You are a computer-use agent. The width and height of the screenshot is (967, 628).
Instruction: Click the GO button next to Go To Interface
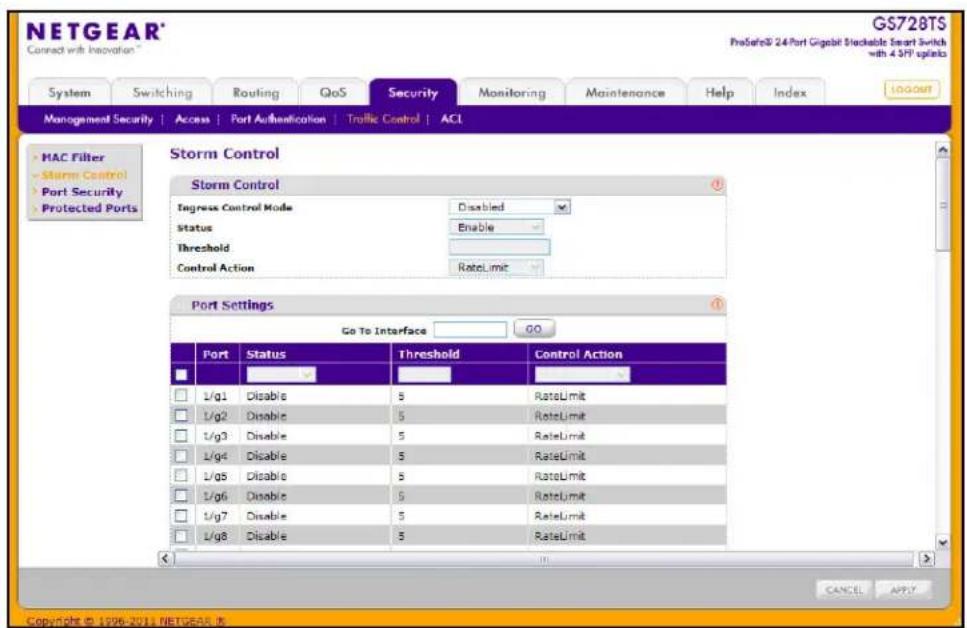pos(534,329)
